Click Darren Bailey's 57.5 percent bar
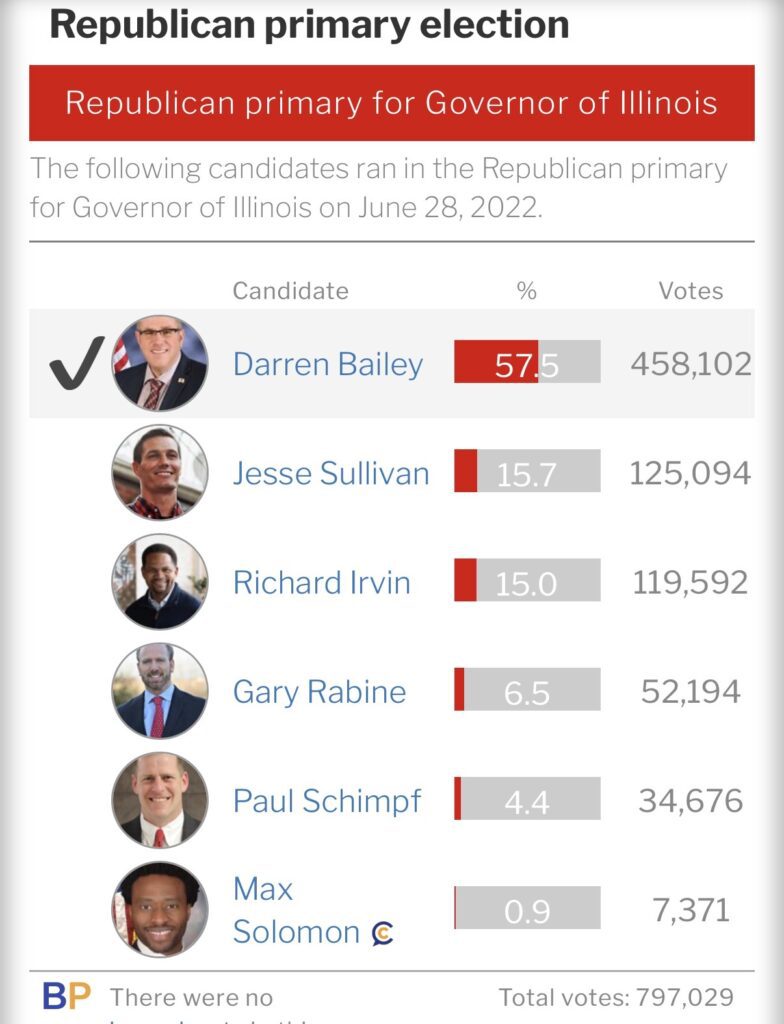 pyautogui.click(x=527, y=363)
